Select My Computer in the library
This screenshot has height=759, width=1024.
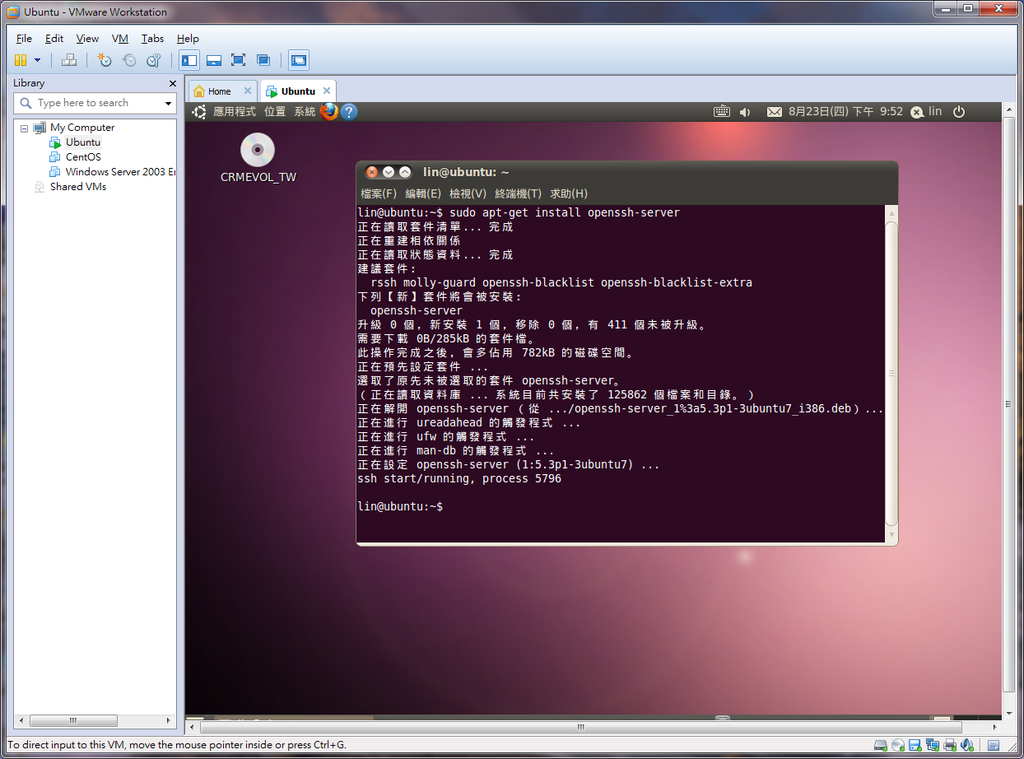click(x=82, y=127)
